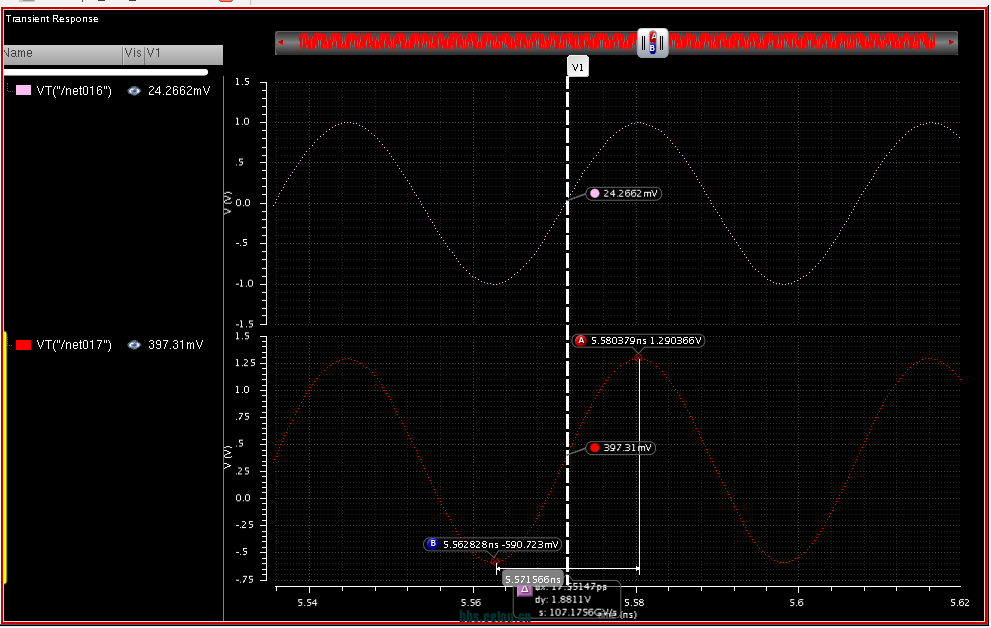Toggle visibility eye for VT("/net016")
The height and width of the screenshot is (628, 991).
point(134,91)
